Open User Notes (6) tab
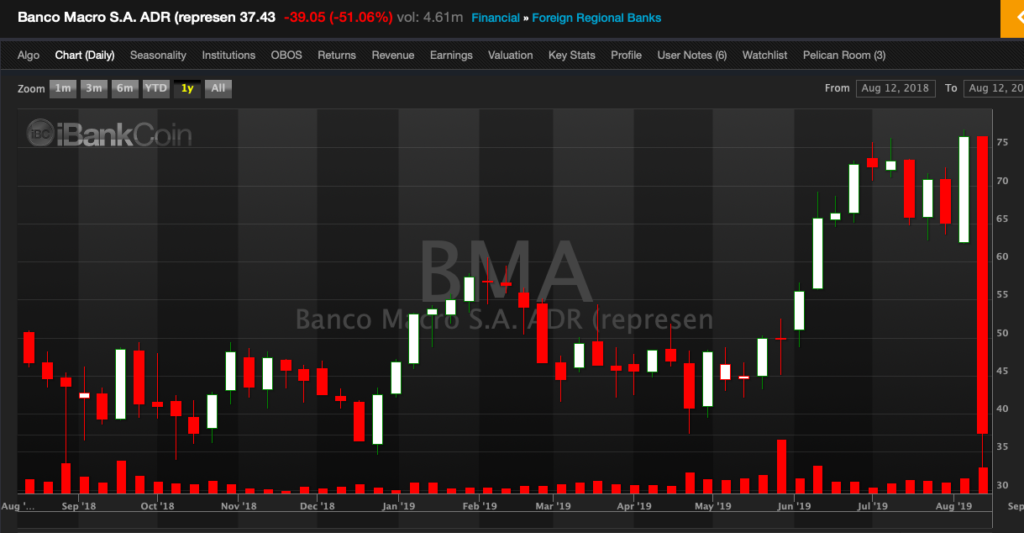This screenshot has height=533, width=1024. (692, 56)
